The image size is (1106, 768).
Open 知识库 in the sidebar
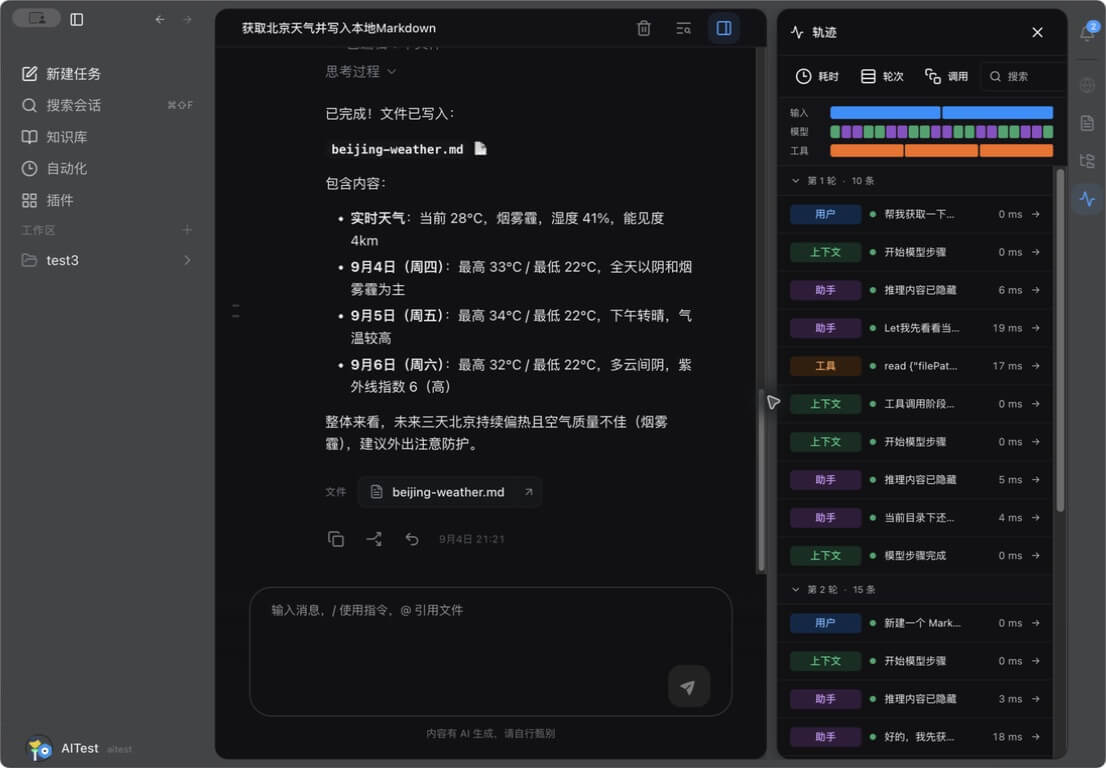[x=107, y=137]
